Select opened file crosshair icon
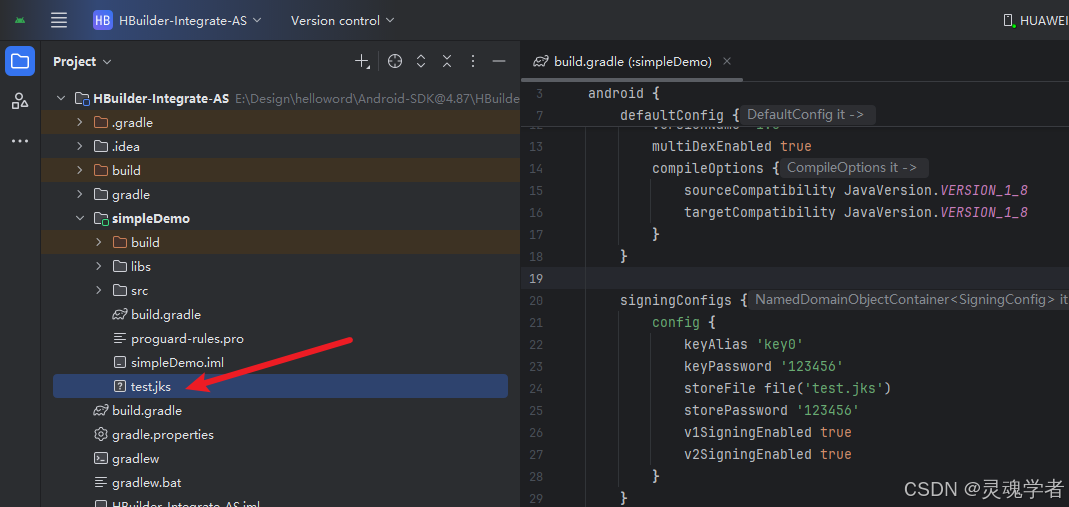 [395, 61]
